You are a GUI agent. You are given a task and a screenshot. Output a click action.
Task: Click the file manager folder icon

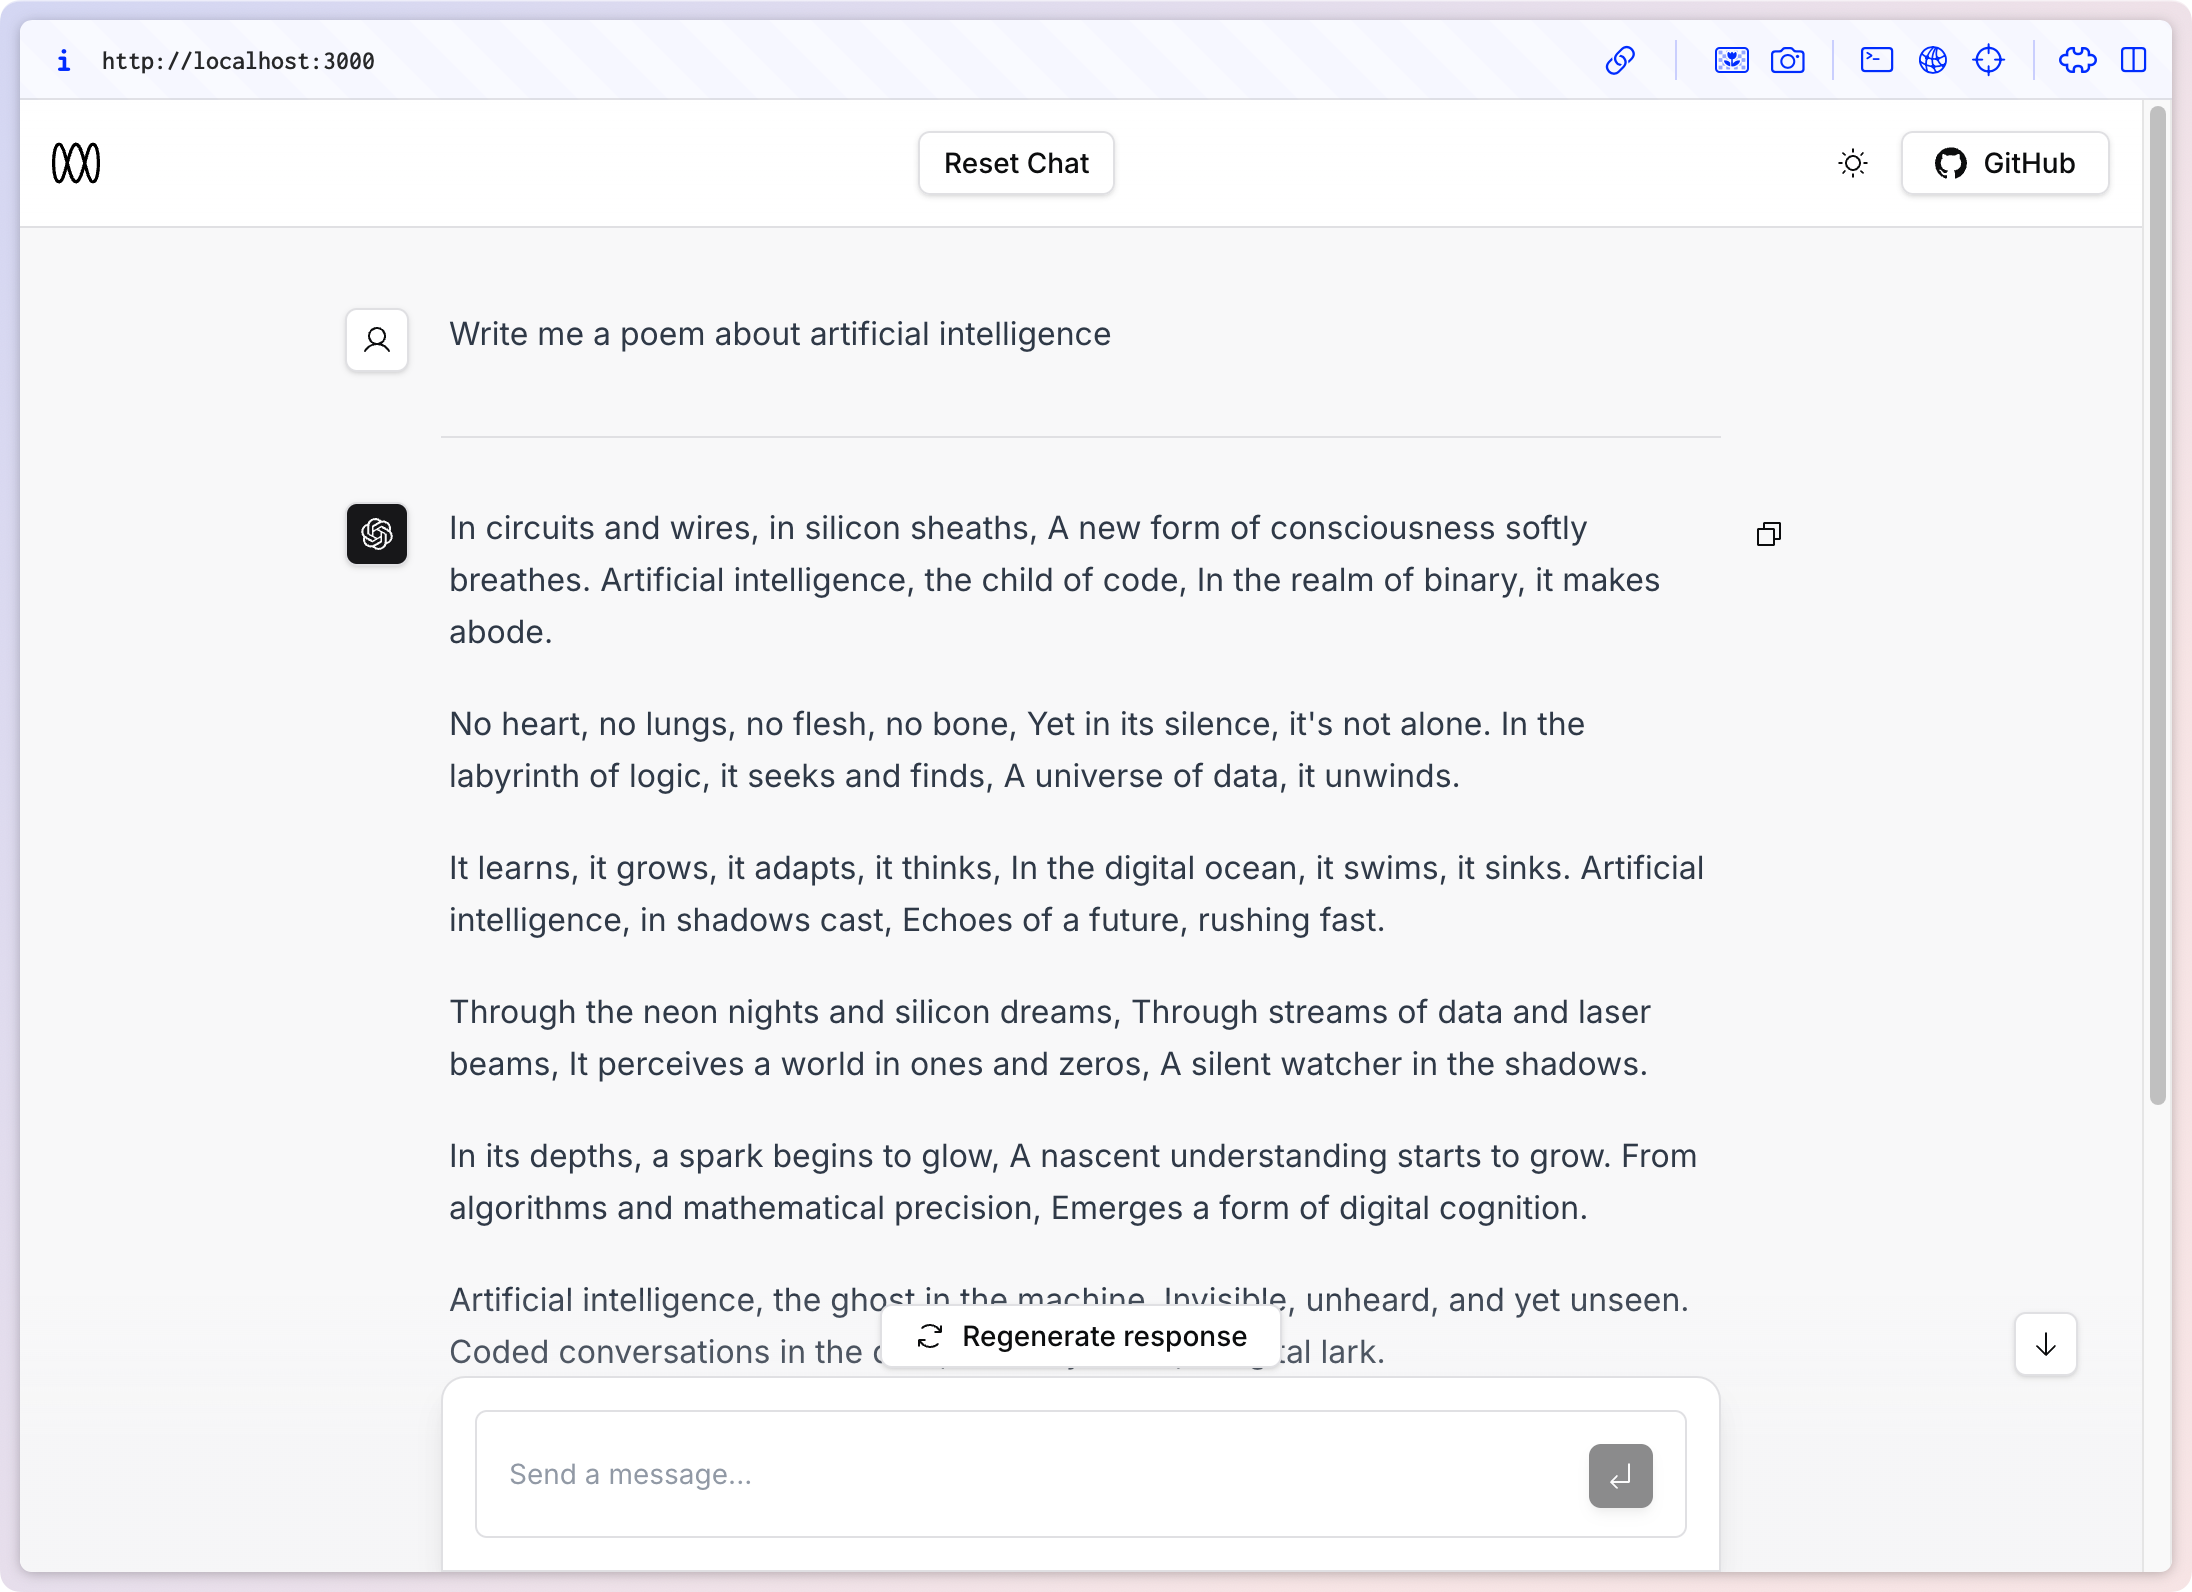point(1875,63)
